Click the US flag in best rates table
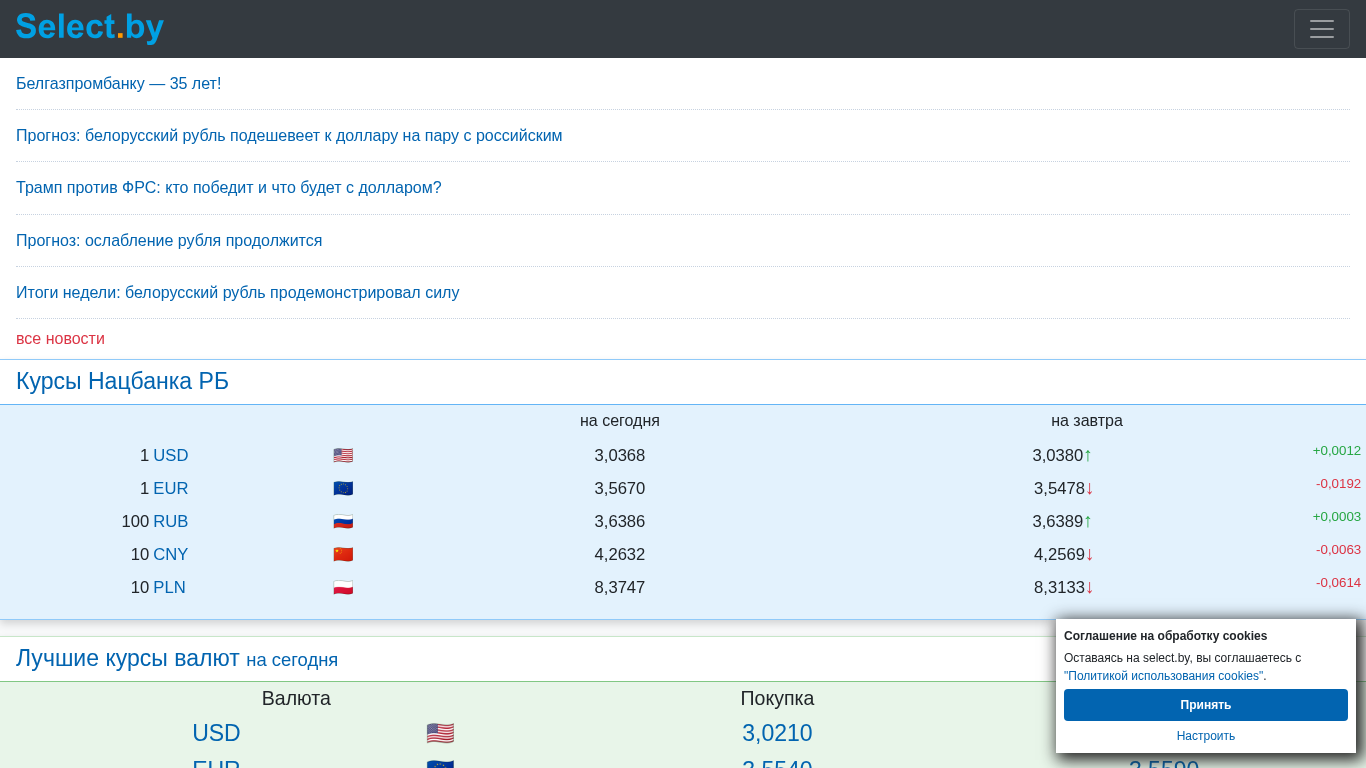1366x768 pixels. [x=440, y=733]
